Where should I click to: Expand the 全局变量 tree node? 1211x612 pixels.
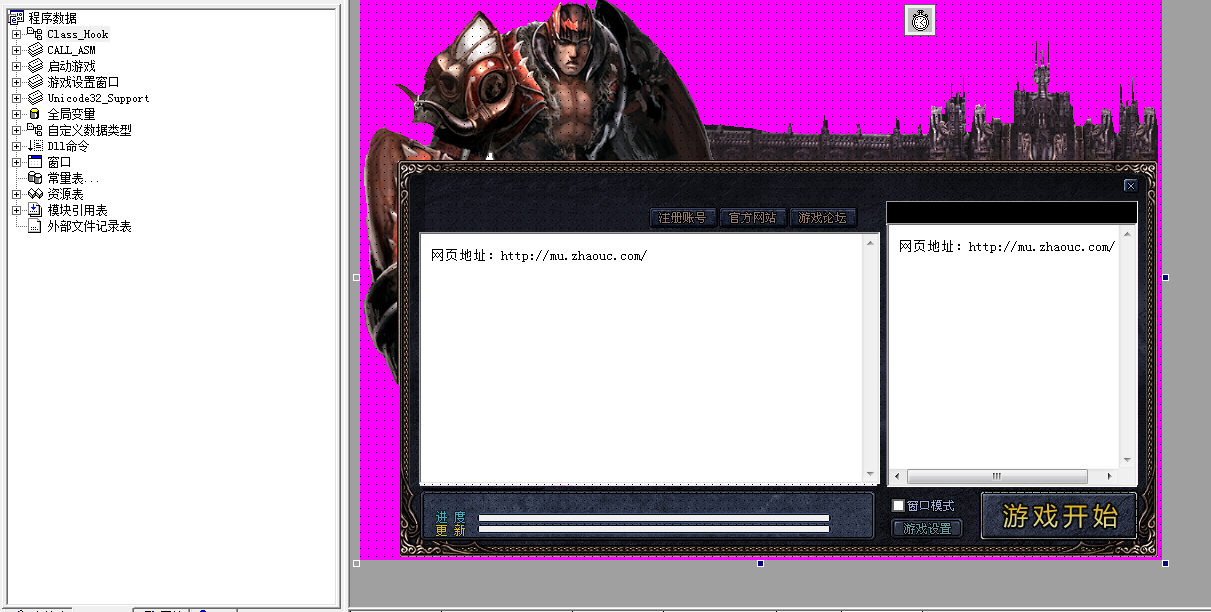[x=16, y=114]
